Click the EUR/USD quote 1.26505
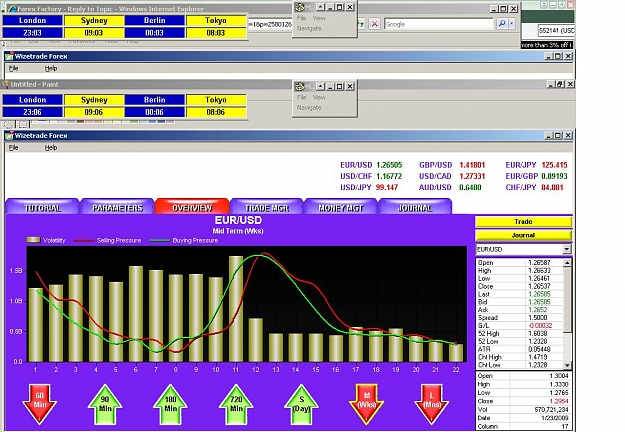625x432 pixels. (x=389, y=165)
